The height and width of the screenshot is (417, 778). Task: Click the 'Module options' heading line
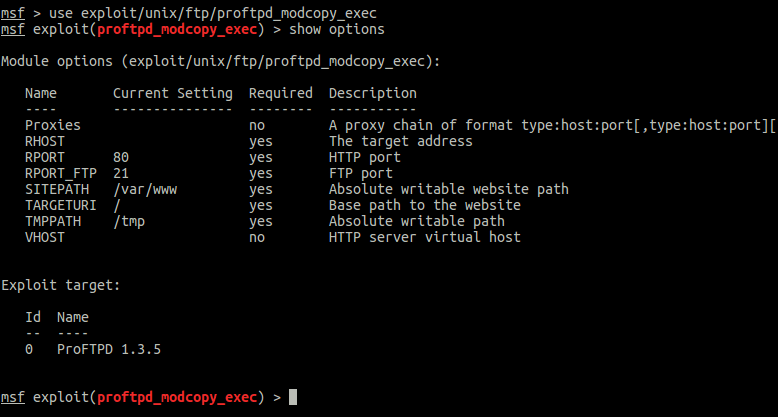220,62
